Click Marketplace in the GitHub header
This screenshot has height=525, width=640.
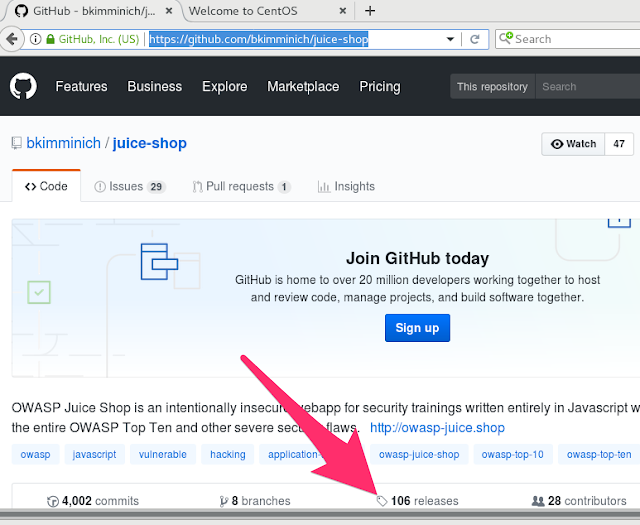tap(303, 87)
